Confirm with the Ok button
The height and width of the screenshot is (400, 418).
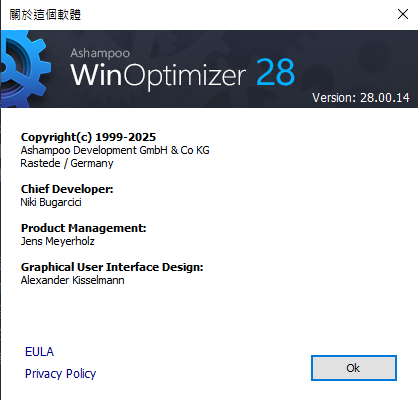click(x=354, y=368)
